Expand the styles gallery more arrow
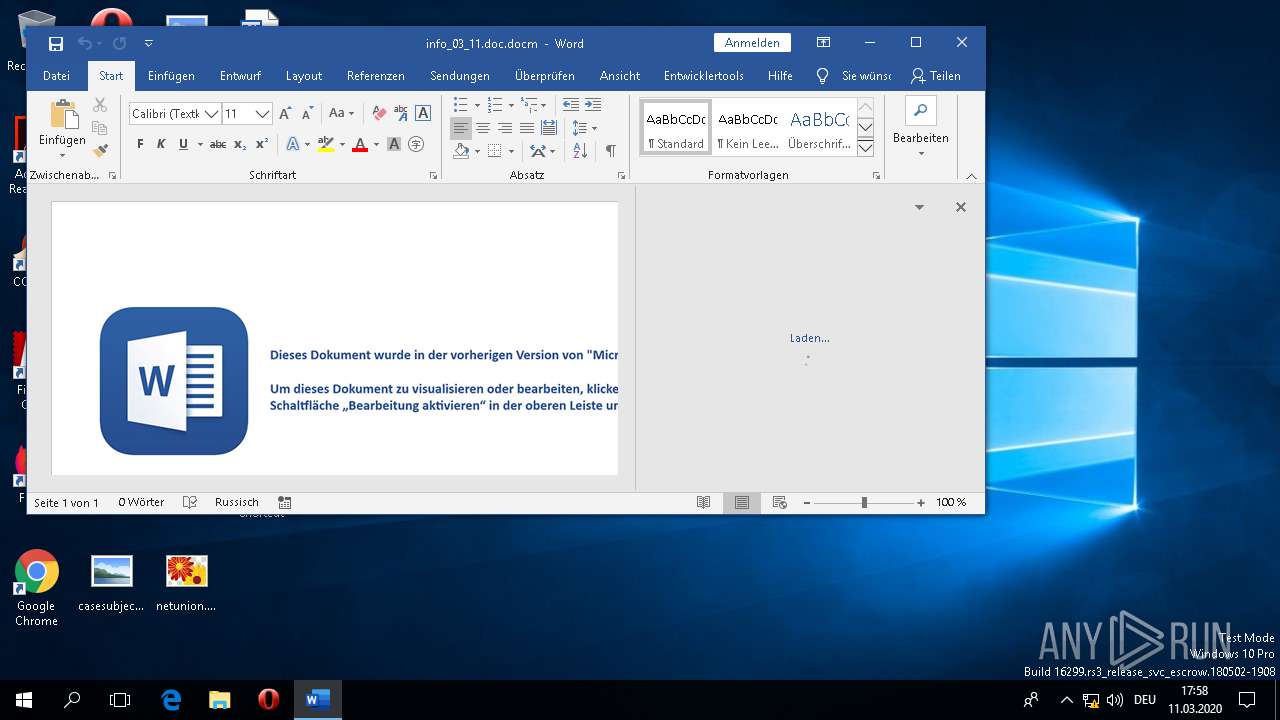 coord(866,148)
